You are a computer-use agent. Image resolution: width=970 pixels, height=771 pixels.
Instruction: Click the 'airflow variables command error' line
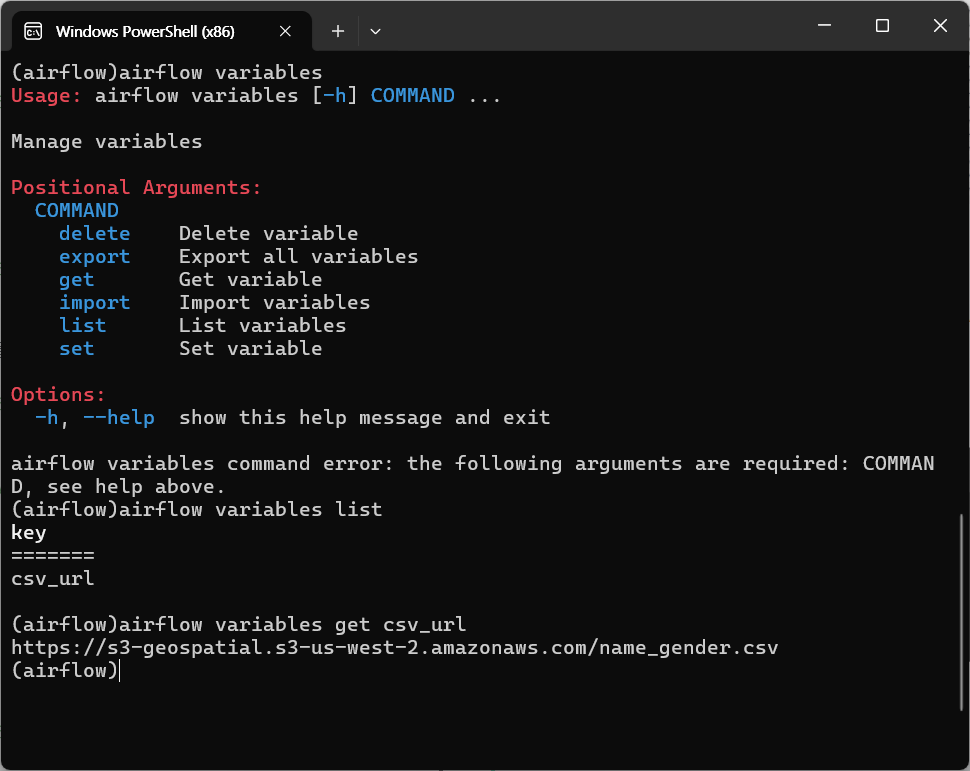tap(473, 475)
